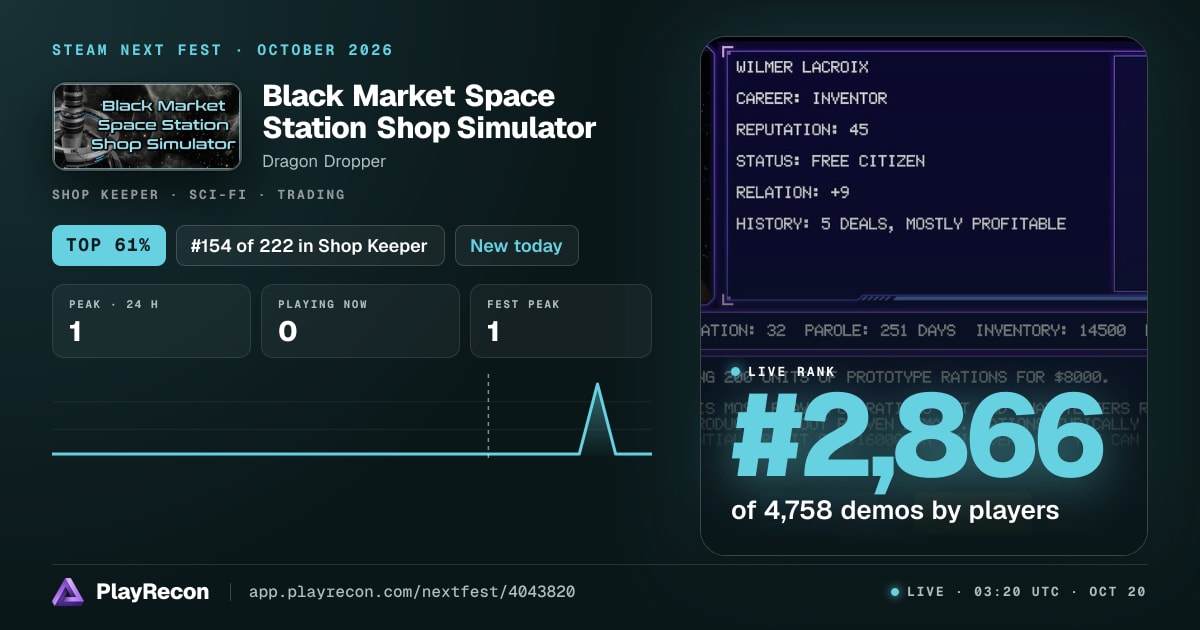Click the PAROLE: 251 DAYS status text
1200x630 pixels.
tap(880, 330)
